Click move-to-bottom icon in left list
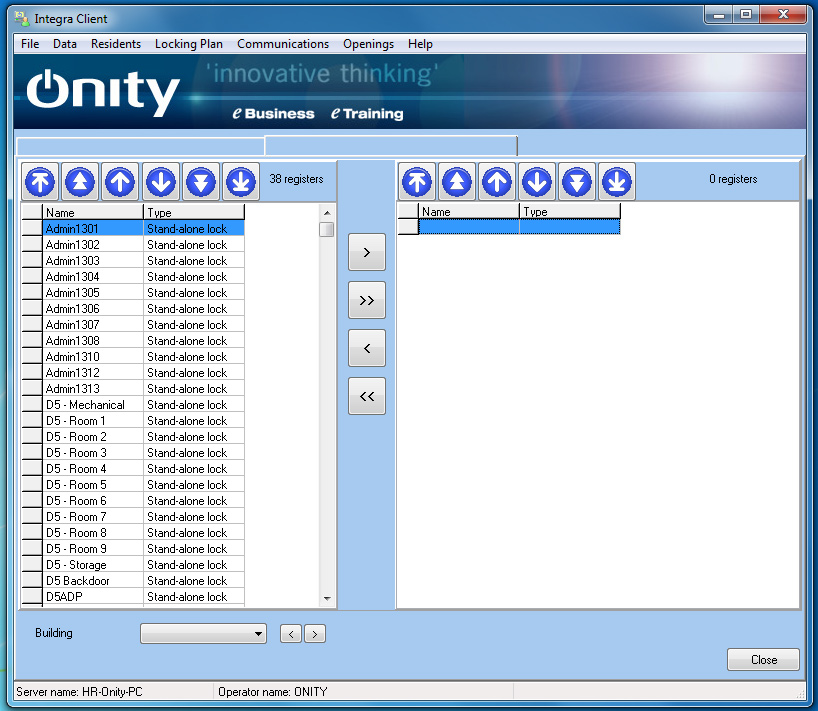The image size is (818, 711). 240,182
